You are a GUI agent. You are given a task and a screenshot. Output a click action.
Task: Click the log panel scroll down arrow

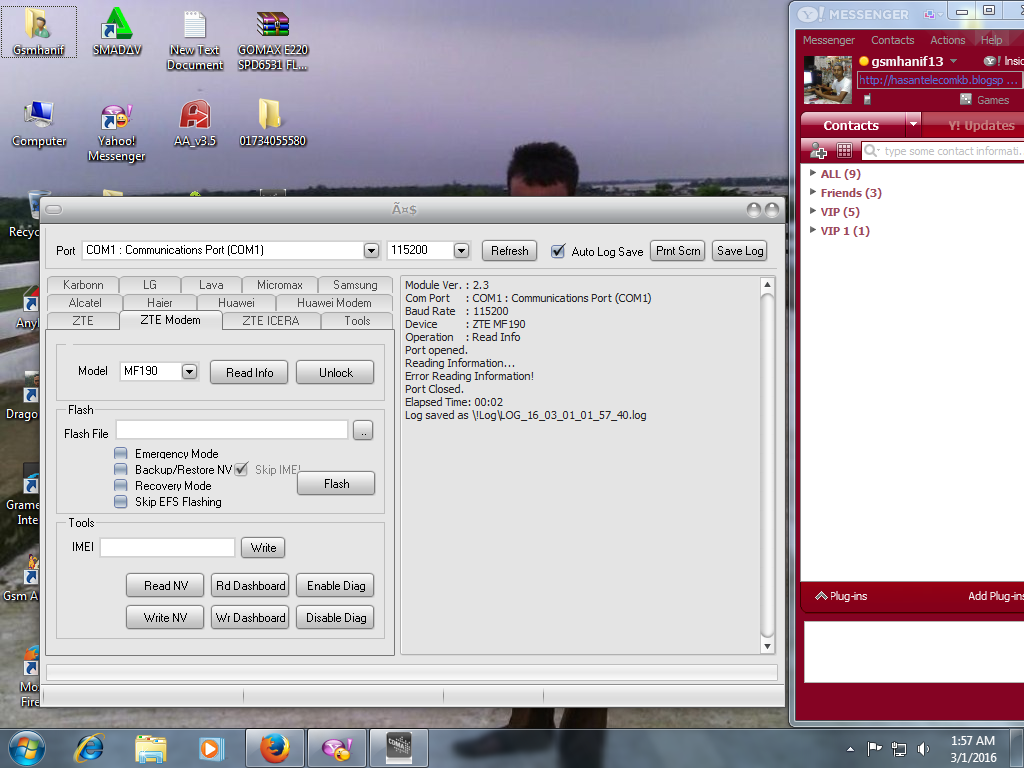767,646
